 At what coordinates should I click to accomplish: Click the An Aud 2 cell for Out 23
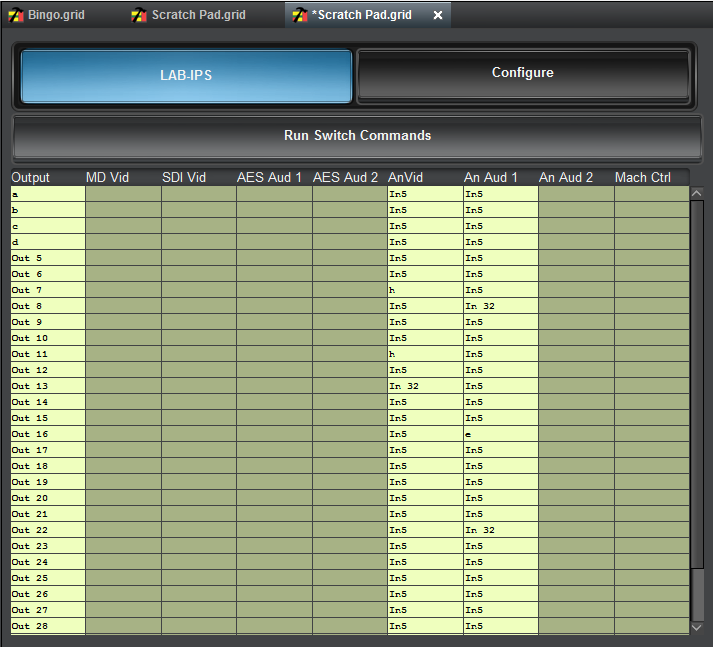576,546
